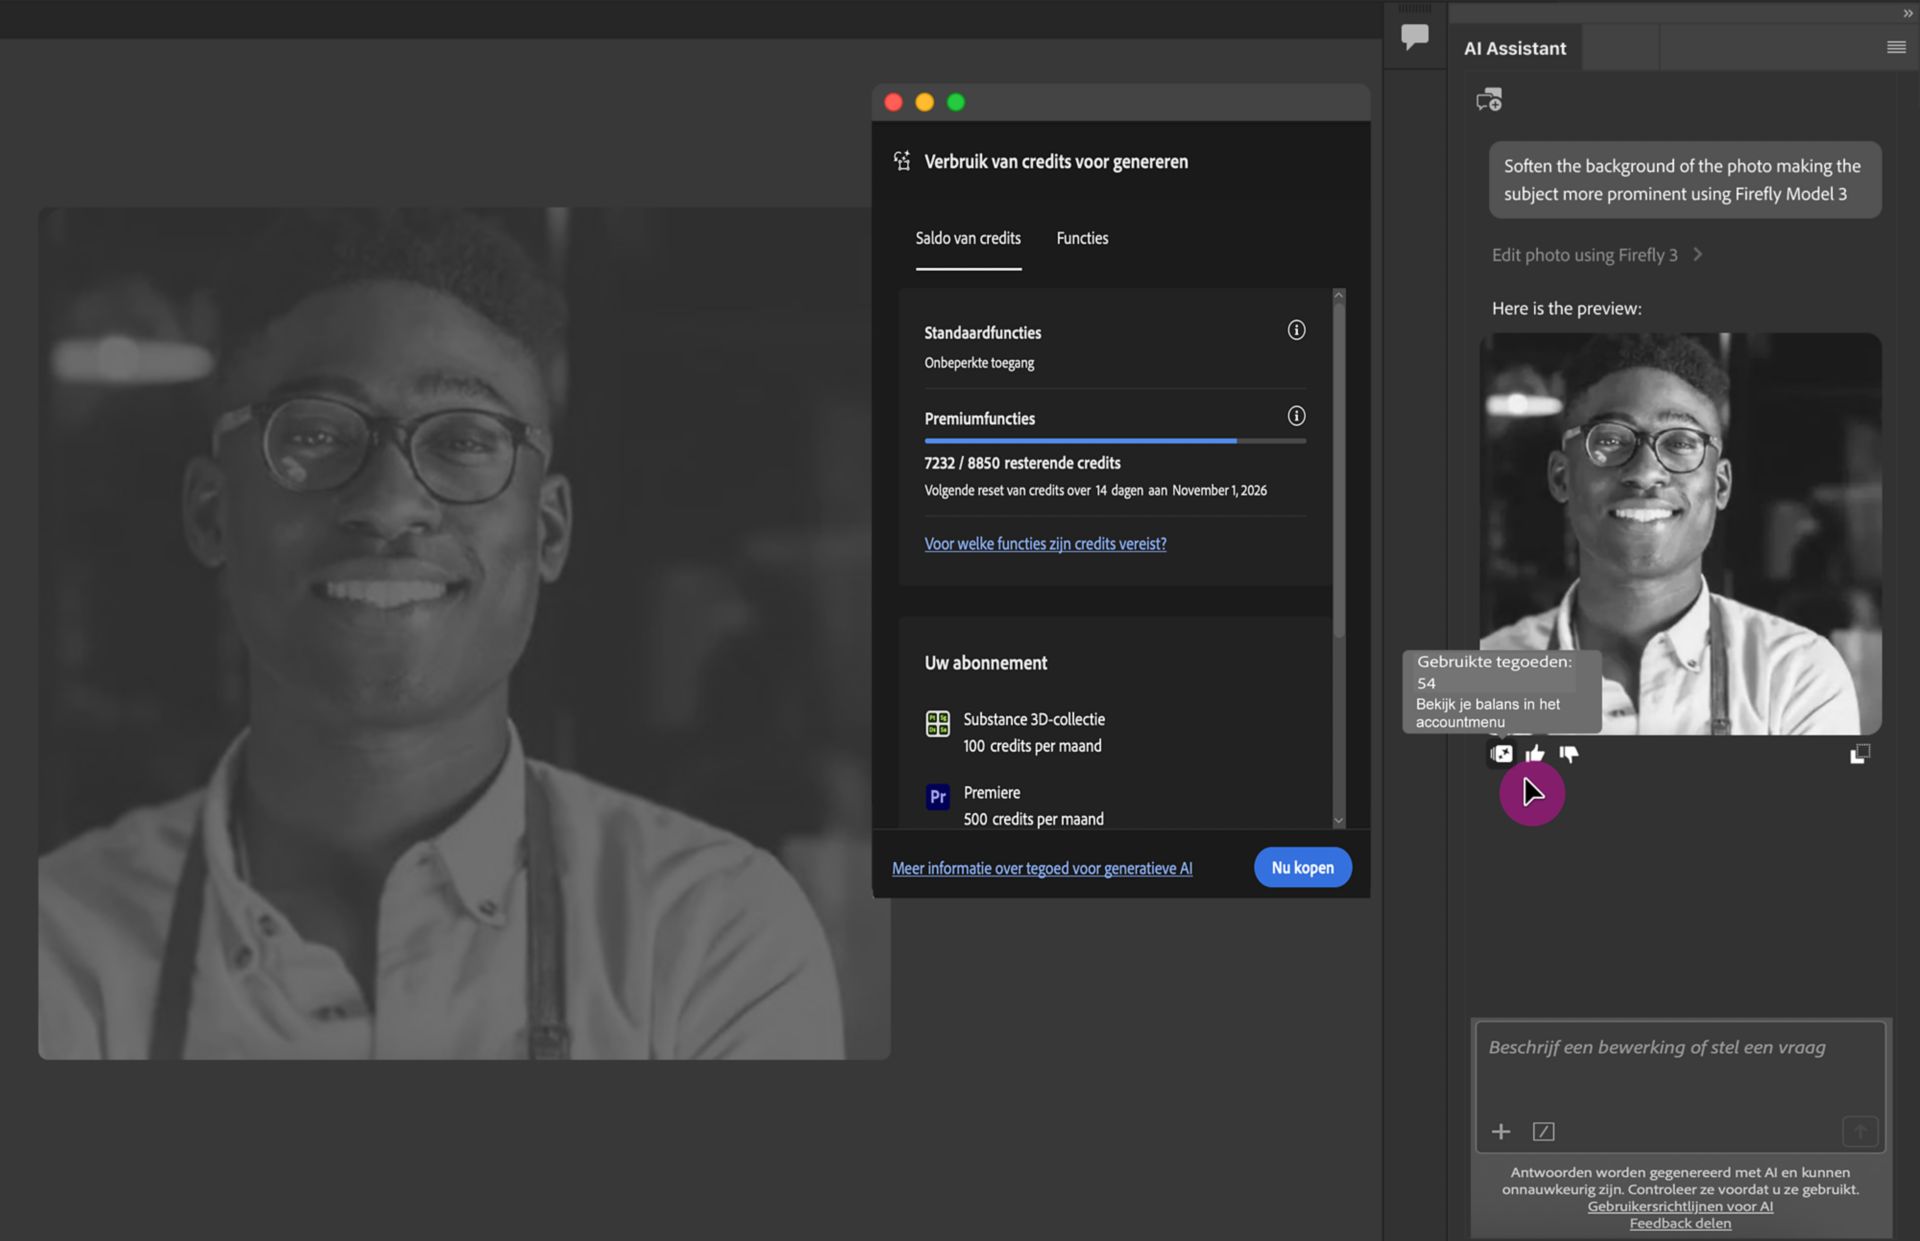The image size is (1920, 1241).
Task: Click the 'Uw abonnement' heading
Action: (x=985, y=663)
